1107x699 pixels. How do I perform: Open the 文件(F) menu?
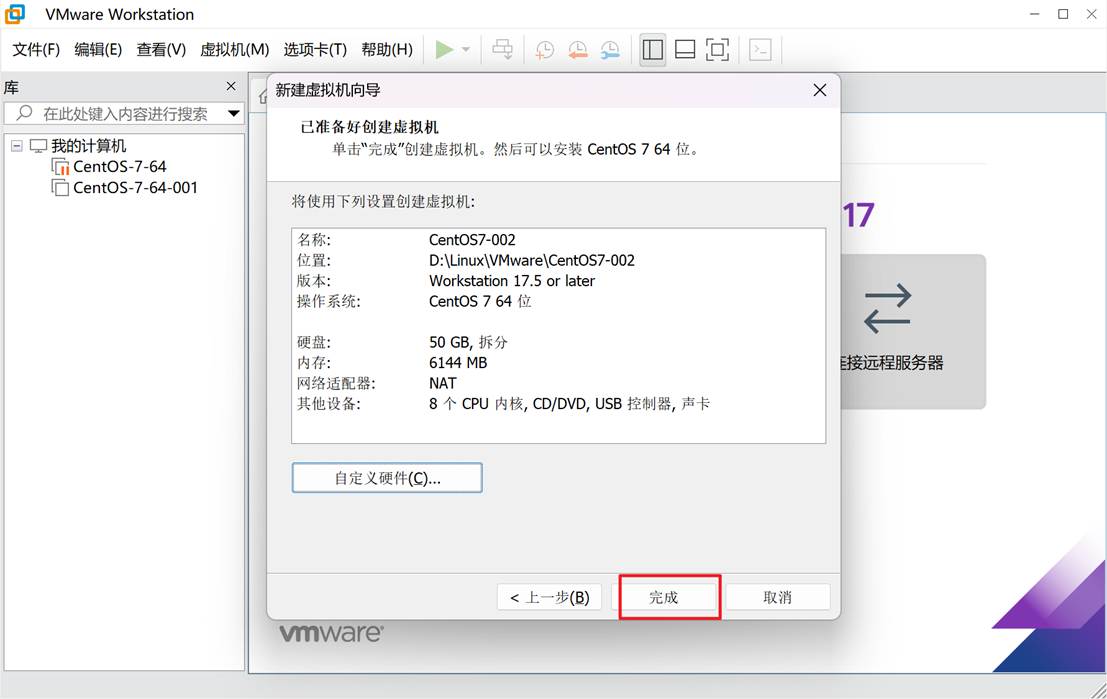coord(36,49)
